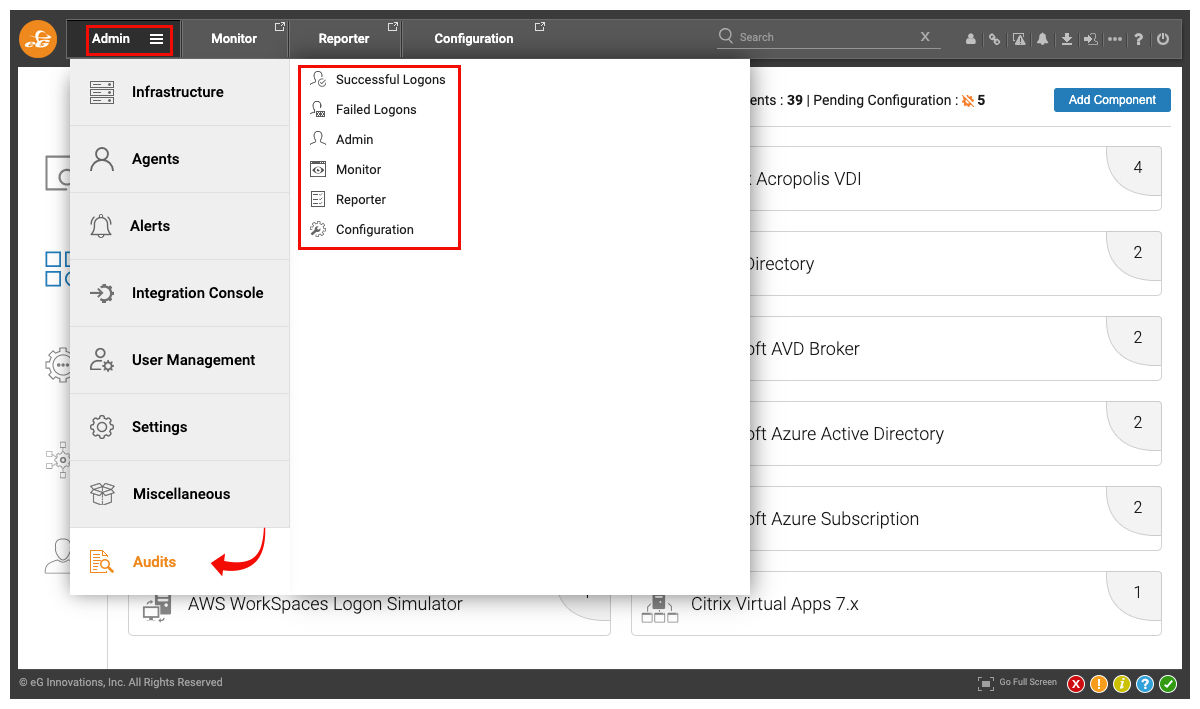Screen dimensions: 1200x709
Task: Click the Citrix Virtual Apps 7.x icon
Action: 660,607
